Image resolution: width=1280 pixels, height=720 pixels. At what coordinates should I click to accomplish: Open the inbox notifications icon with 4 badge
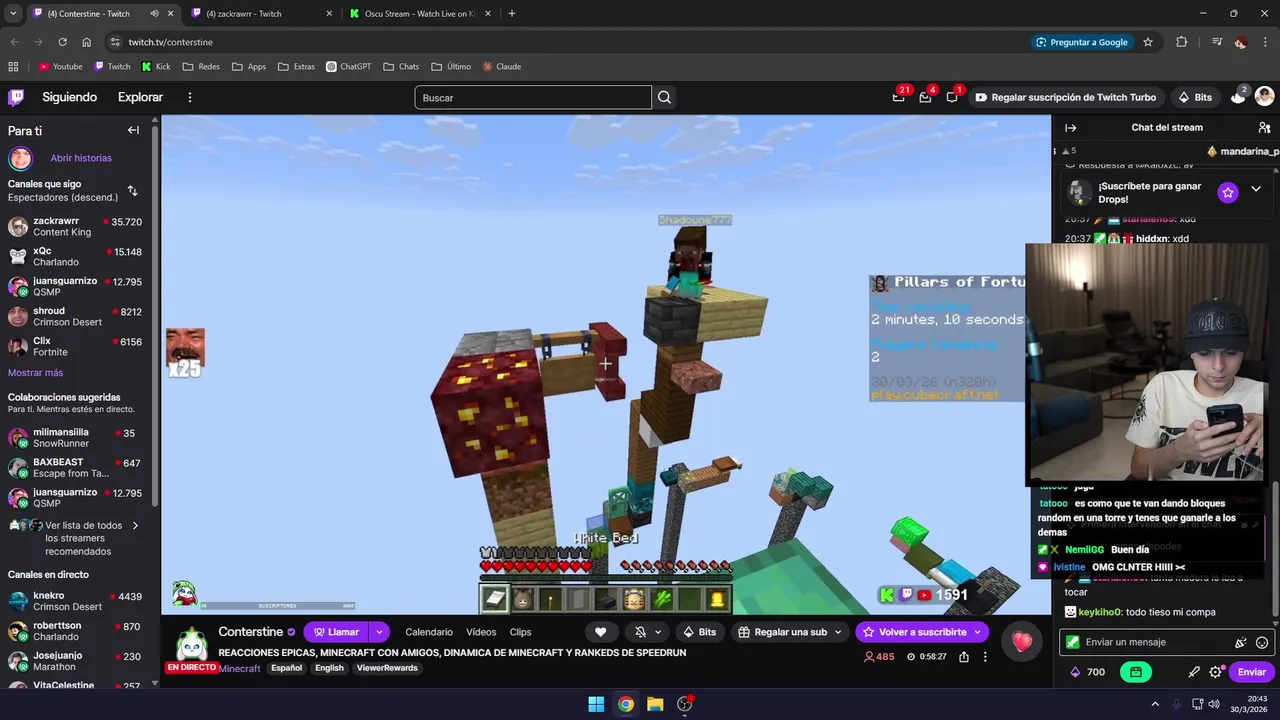click(925, 97)
